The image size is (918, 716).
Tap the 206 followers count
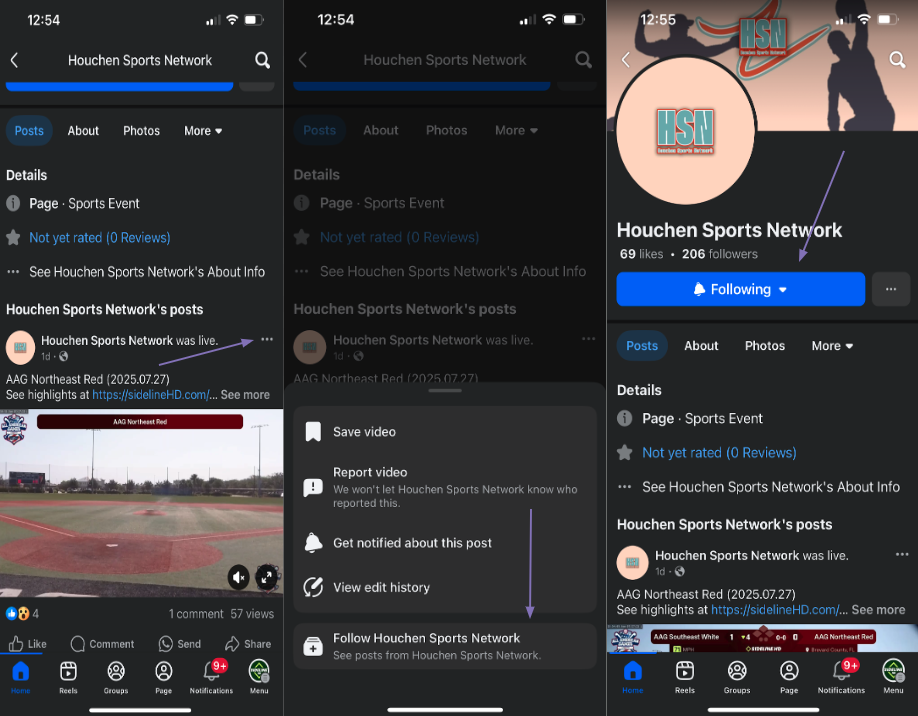[x=720, y=254]
